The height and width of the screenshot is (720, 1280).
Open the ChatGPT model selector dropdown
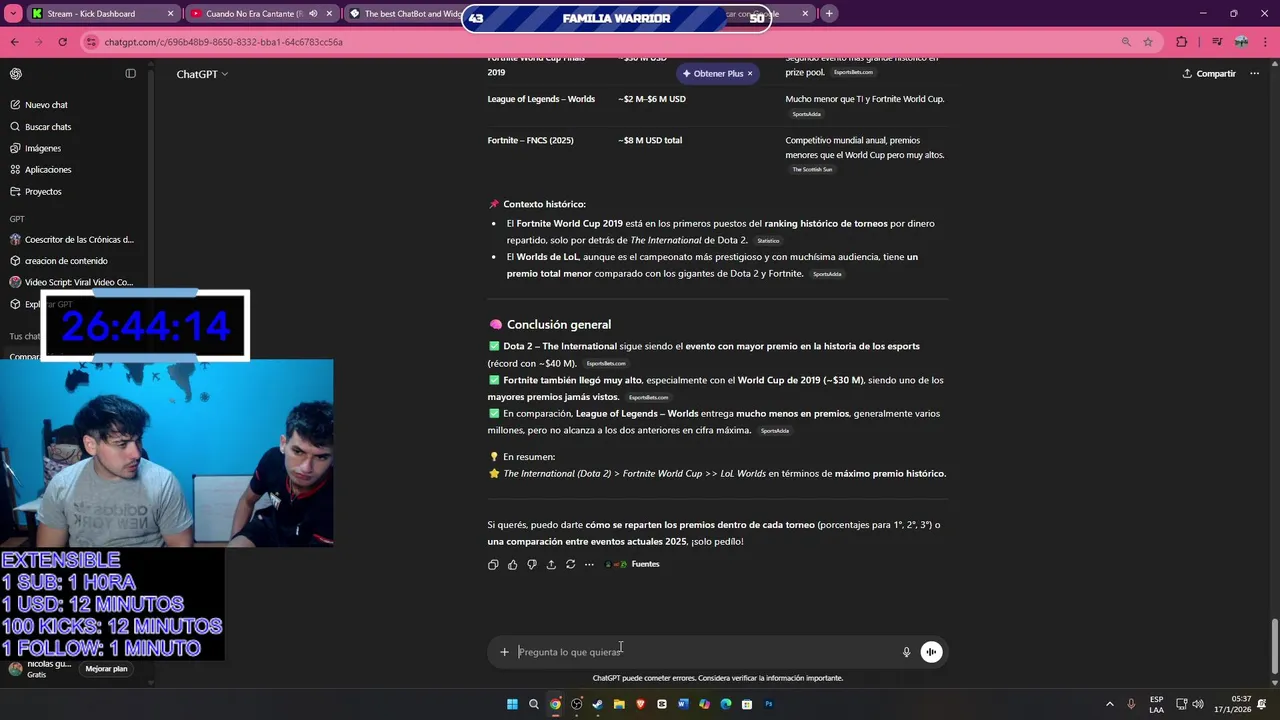[202, 74]
